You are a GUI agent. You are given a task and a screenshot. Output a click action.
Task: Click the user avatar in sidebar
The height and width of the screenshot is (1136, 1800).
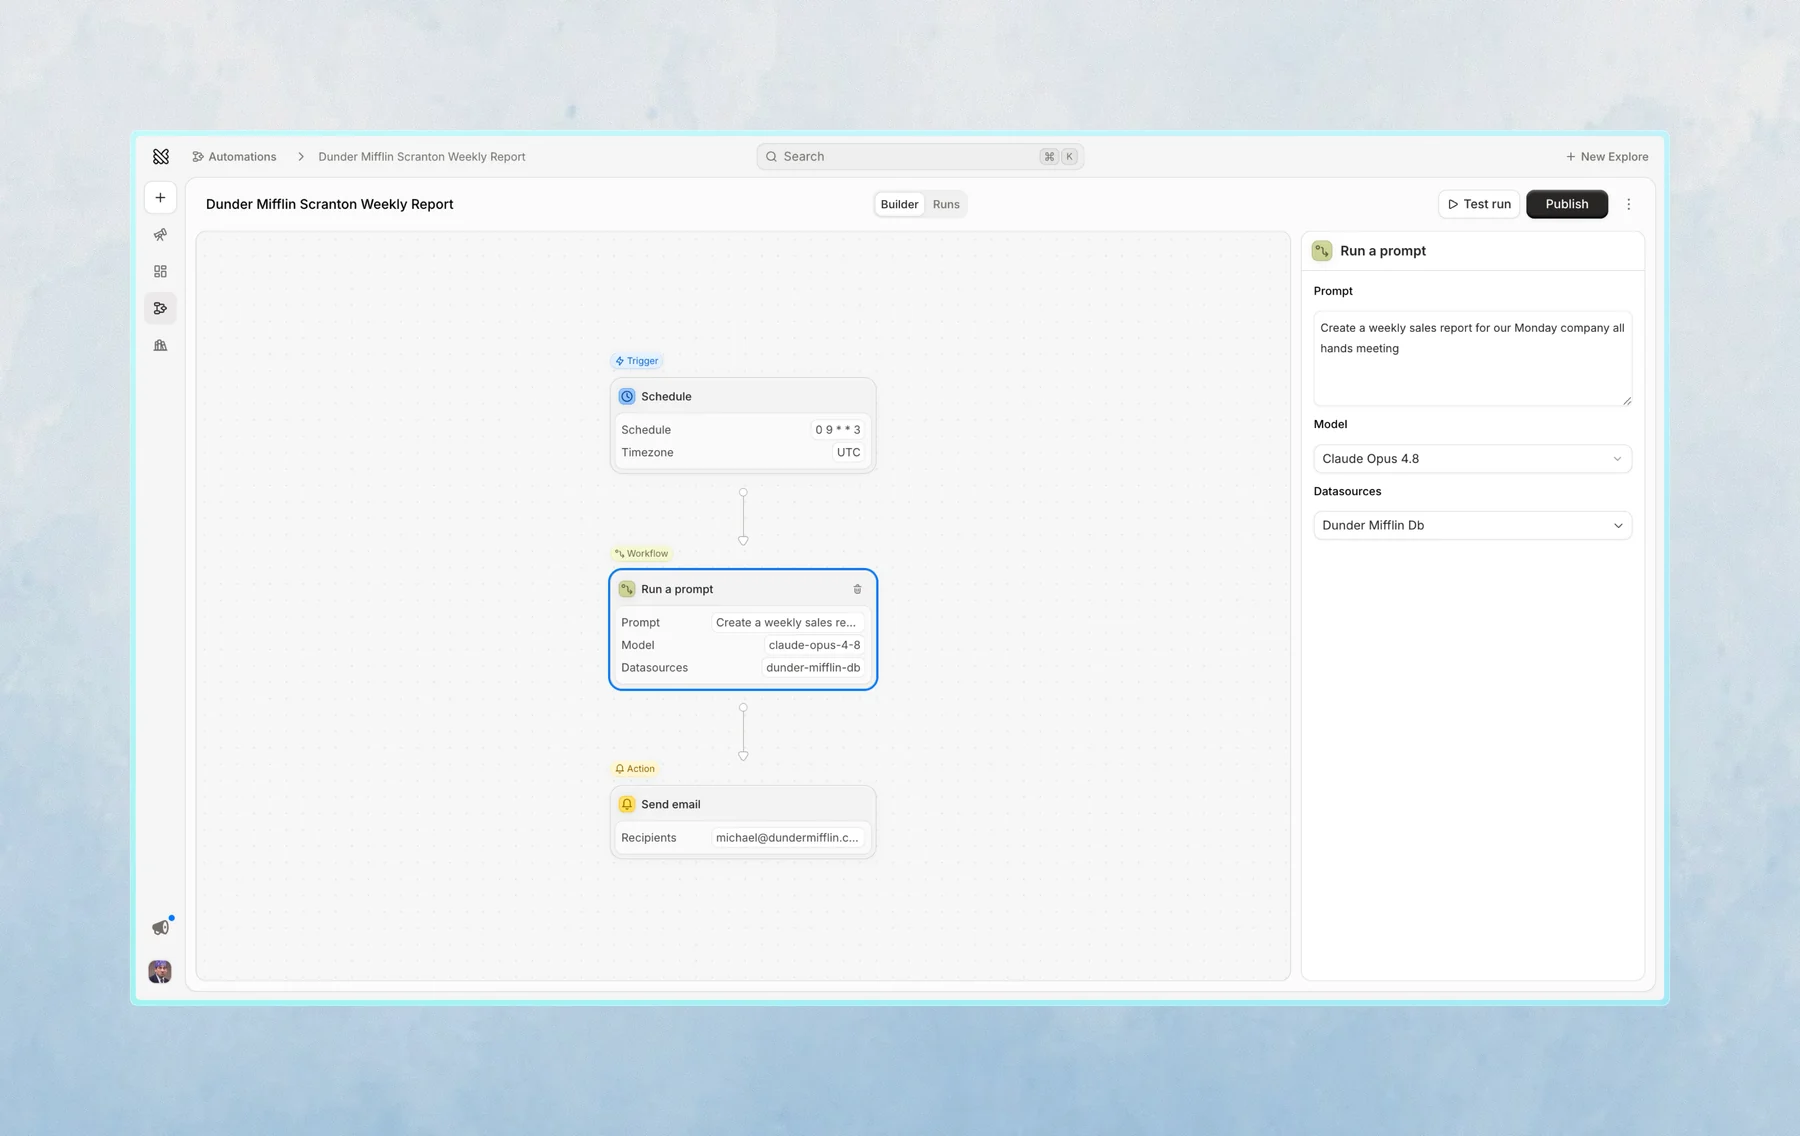[x=160, y=971]
